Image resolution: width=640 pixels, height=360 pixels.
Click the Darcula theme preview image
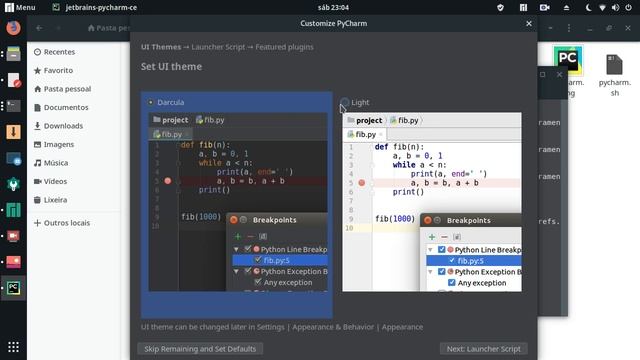click(238, 202)
